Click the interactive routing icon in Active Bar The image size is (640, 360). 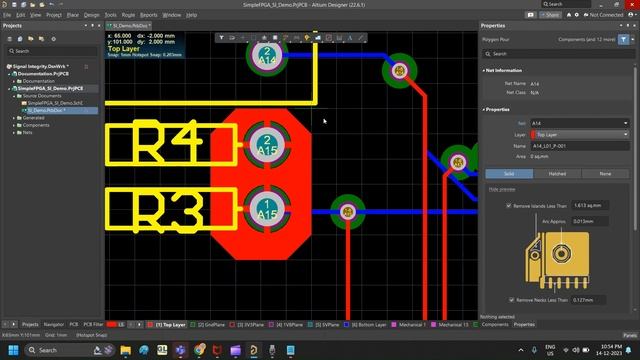286,38
